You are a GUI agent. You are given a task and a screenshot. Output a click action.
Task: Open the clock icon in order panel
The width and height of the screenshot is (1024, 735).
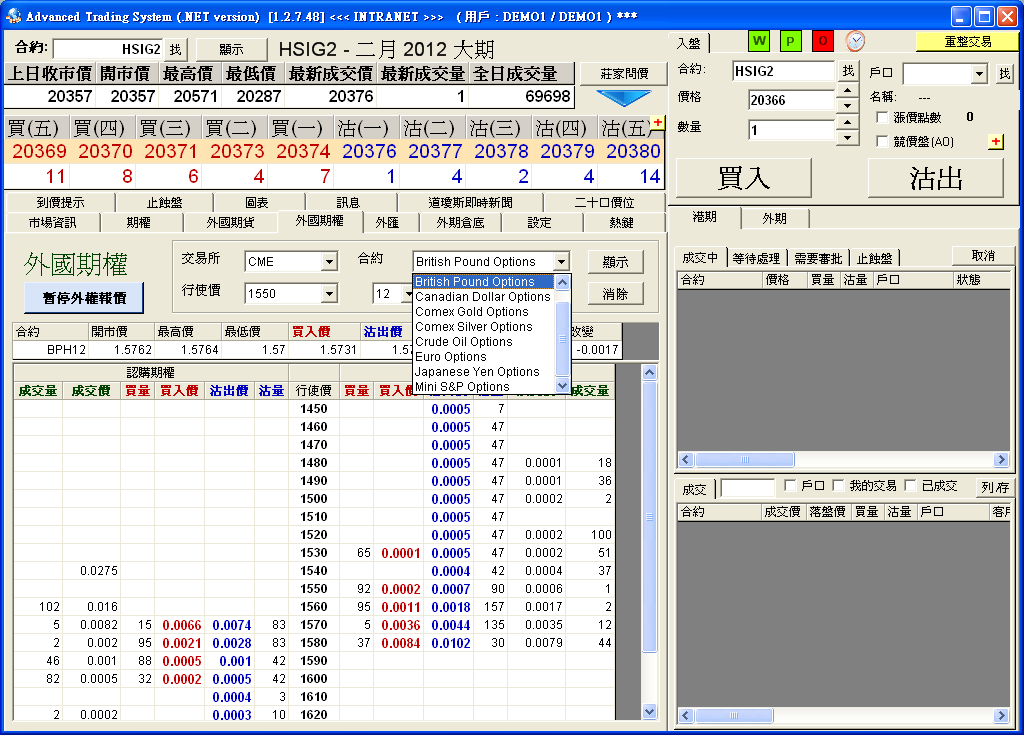pyautogui.click(x=855, y=41)
